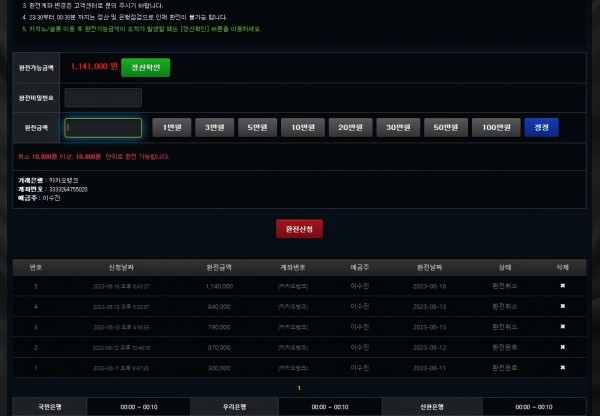The width and height of the screenshot is (600, 416).
Task: Click the green 정산확인 button
Action: tap(145, 68)
